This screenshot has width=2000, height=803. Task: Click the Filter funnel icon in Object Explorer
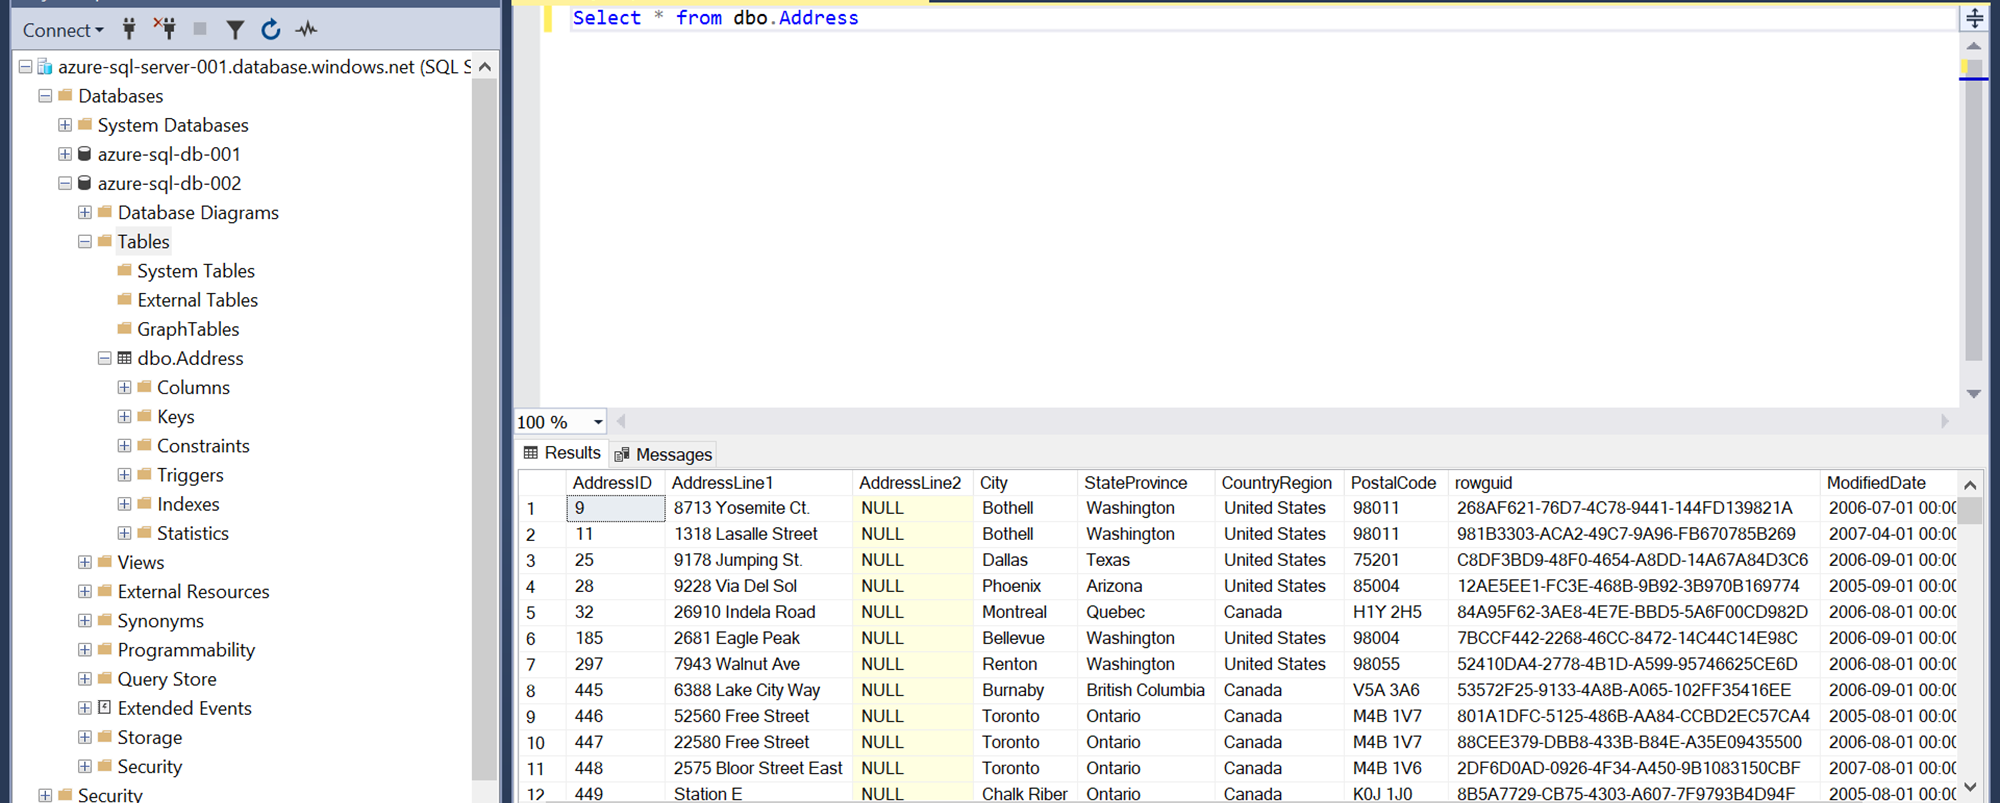(235, 30)
